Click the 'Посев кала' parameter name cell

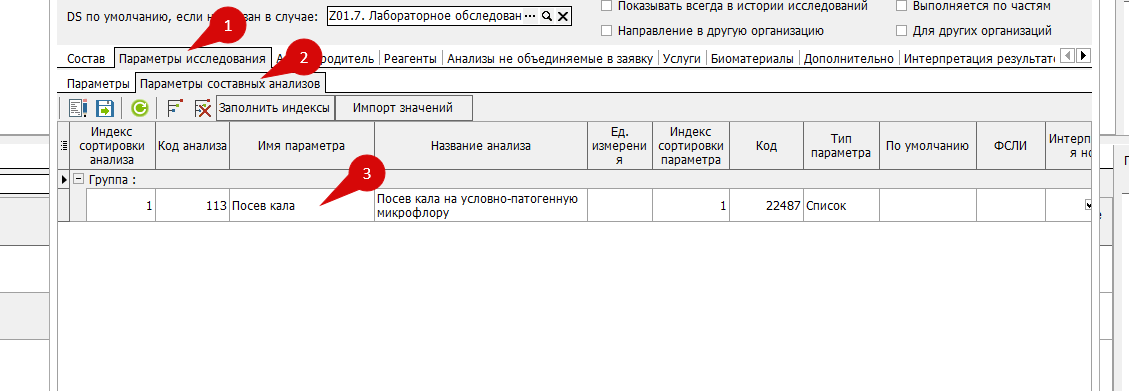tap(302, 206)
